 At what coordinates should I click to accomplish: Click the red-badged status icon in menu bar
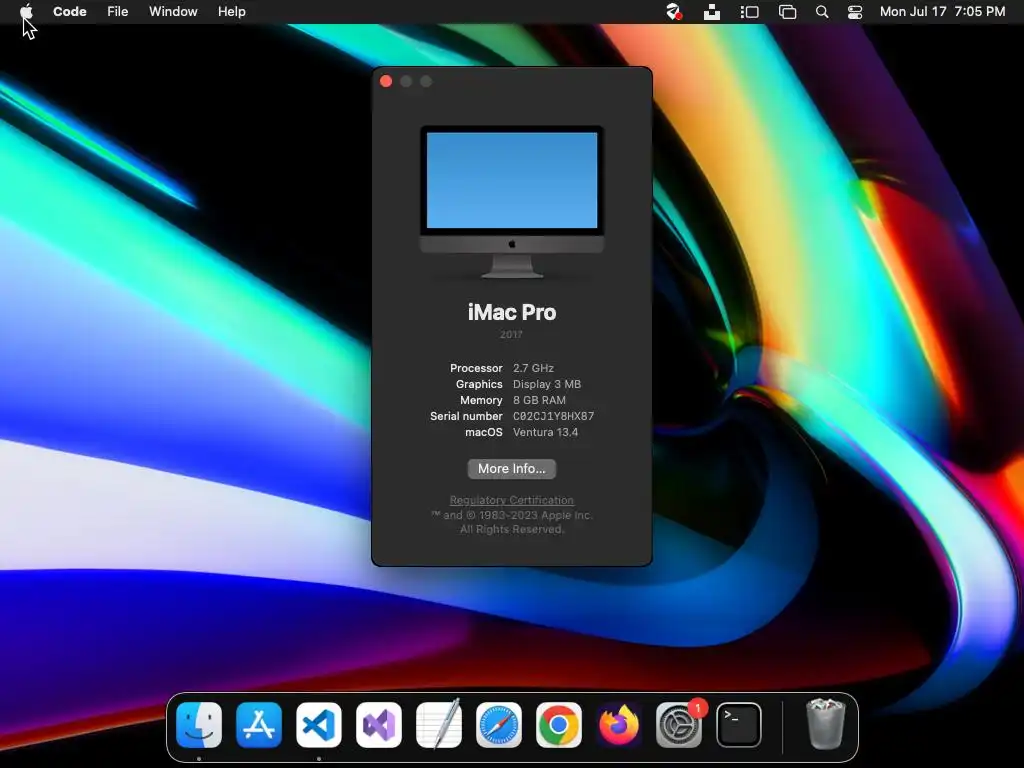(x=673, y=11)
